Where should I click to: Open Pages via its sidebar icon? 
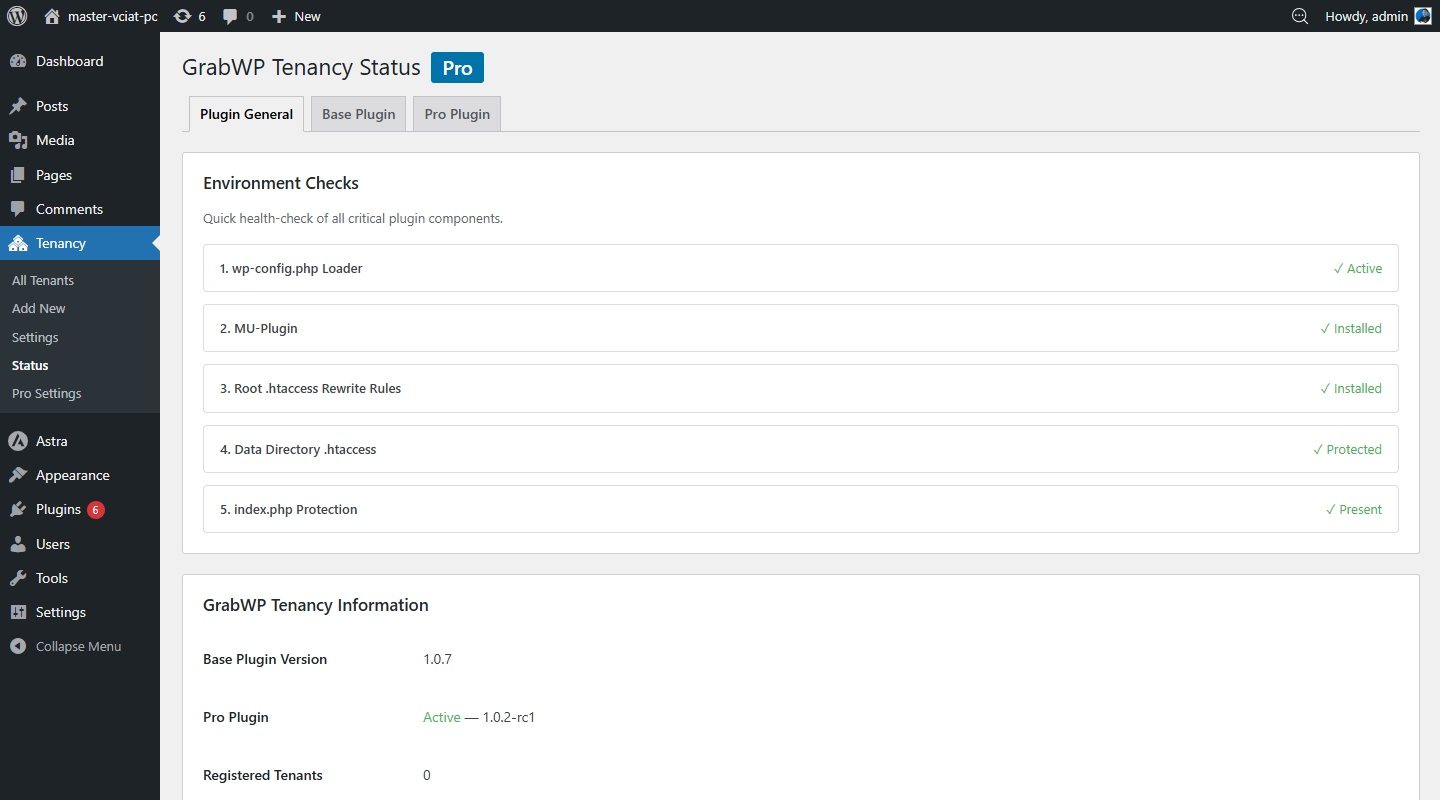(19, 174)
